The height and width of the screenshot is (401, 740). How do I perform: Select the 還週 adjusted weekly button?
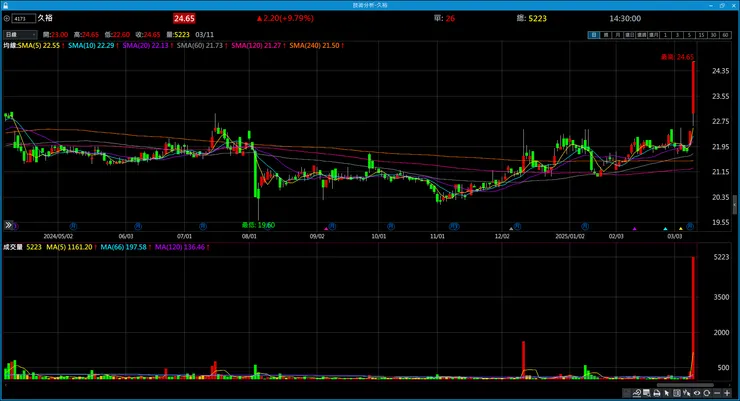click(641, 35)
